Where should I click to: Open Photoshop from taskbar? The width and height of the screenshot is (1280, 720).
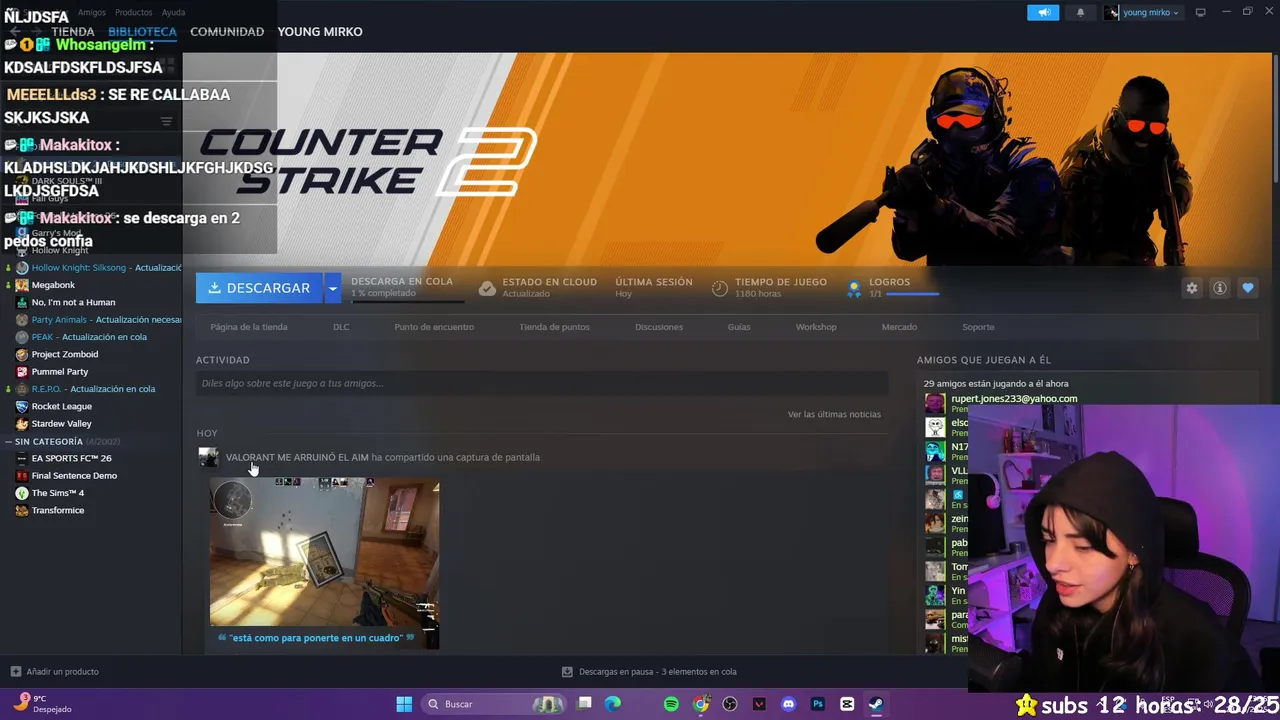click(818, 704)
